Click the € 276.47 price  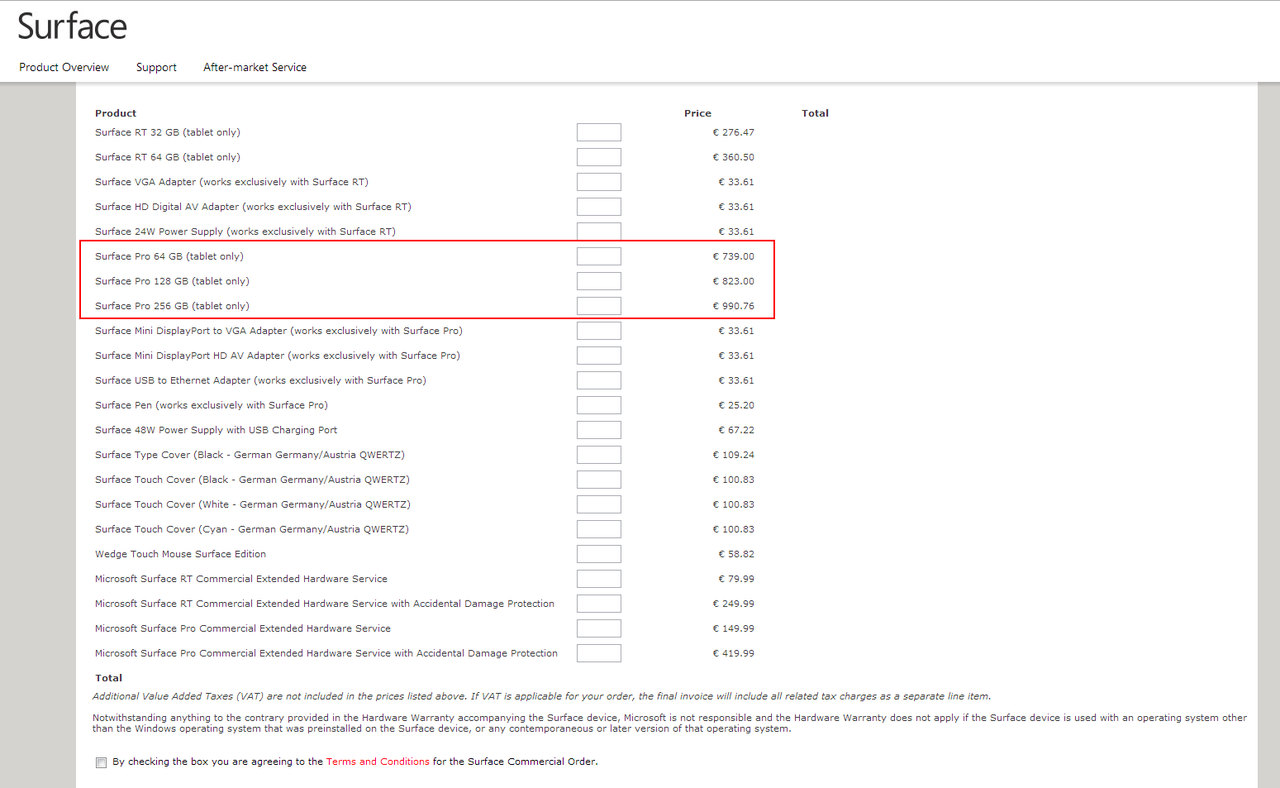click(x=733, y=132)
